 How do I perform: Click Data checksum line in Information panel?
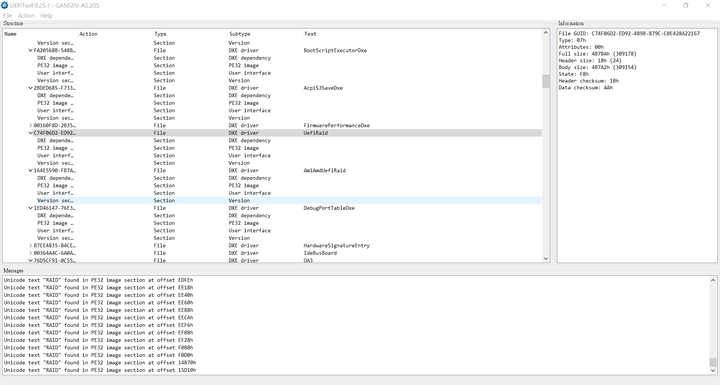(x=585, y=88)
